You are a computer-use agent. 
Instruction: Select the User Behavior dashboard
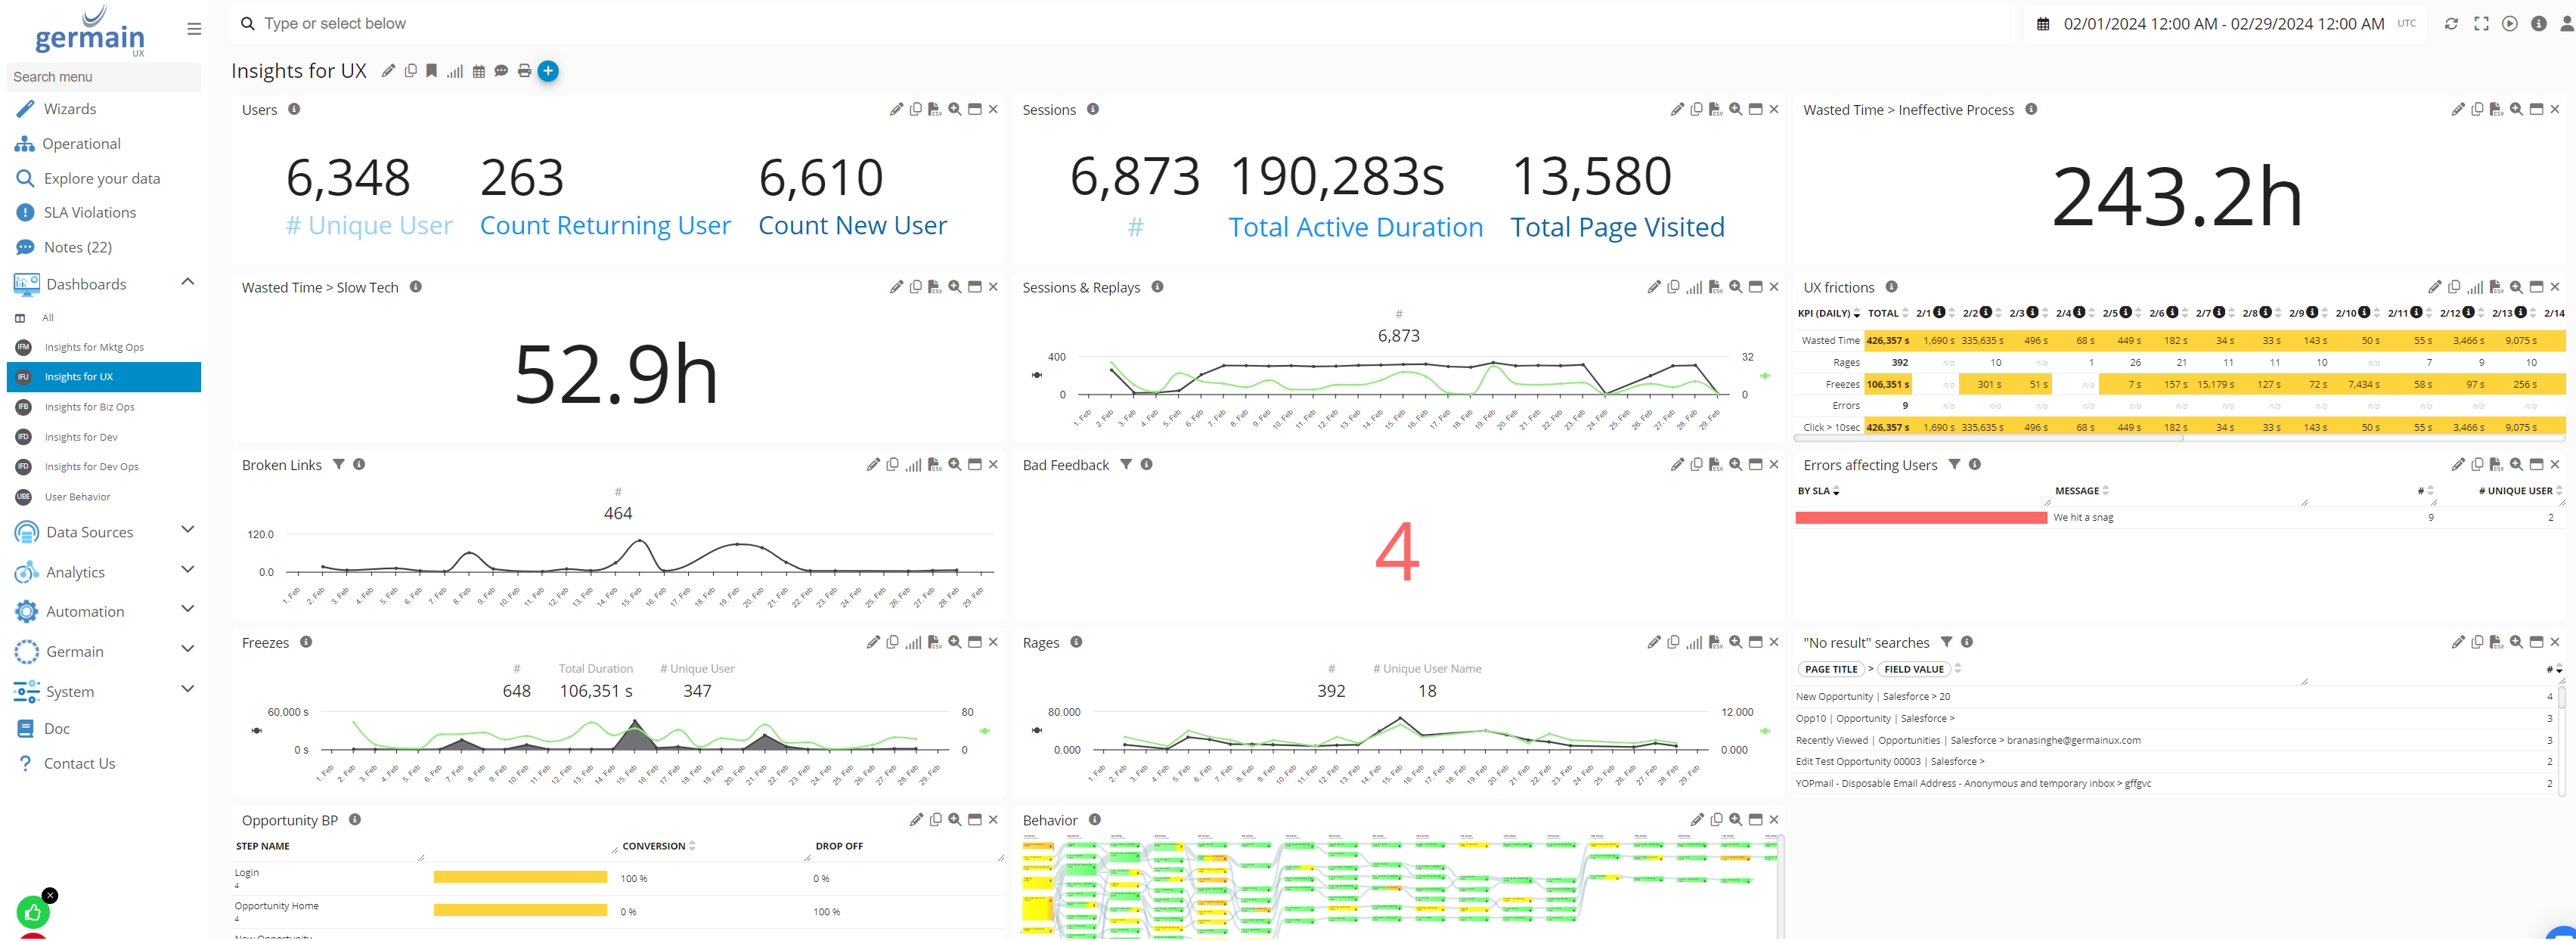tap(77, 496)
